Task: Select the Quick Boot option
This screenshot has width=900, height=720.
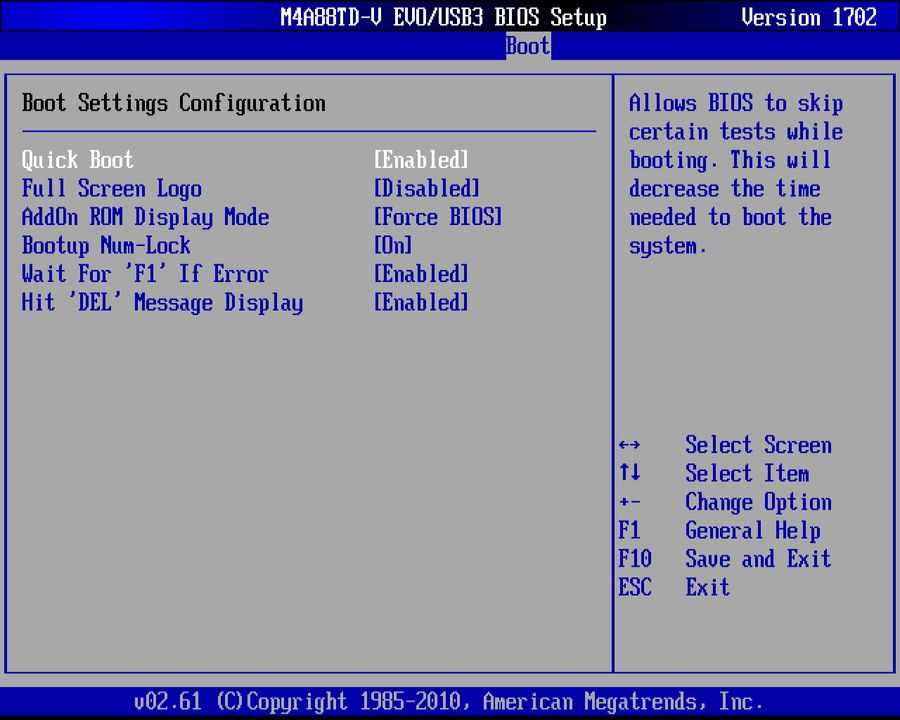Action: click(77, 159)
